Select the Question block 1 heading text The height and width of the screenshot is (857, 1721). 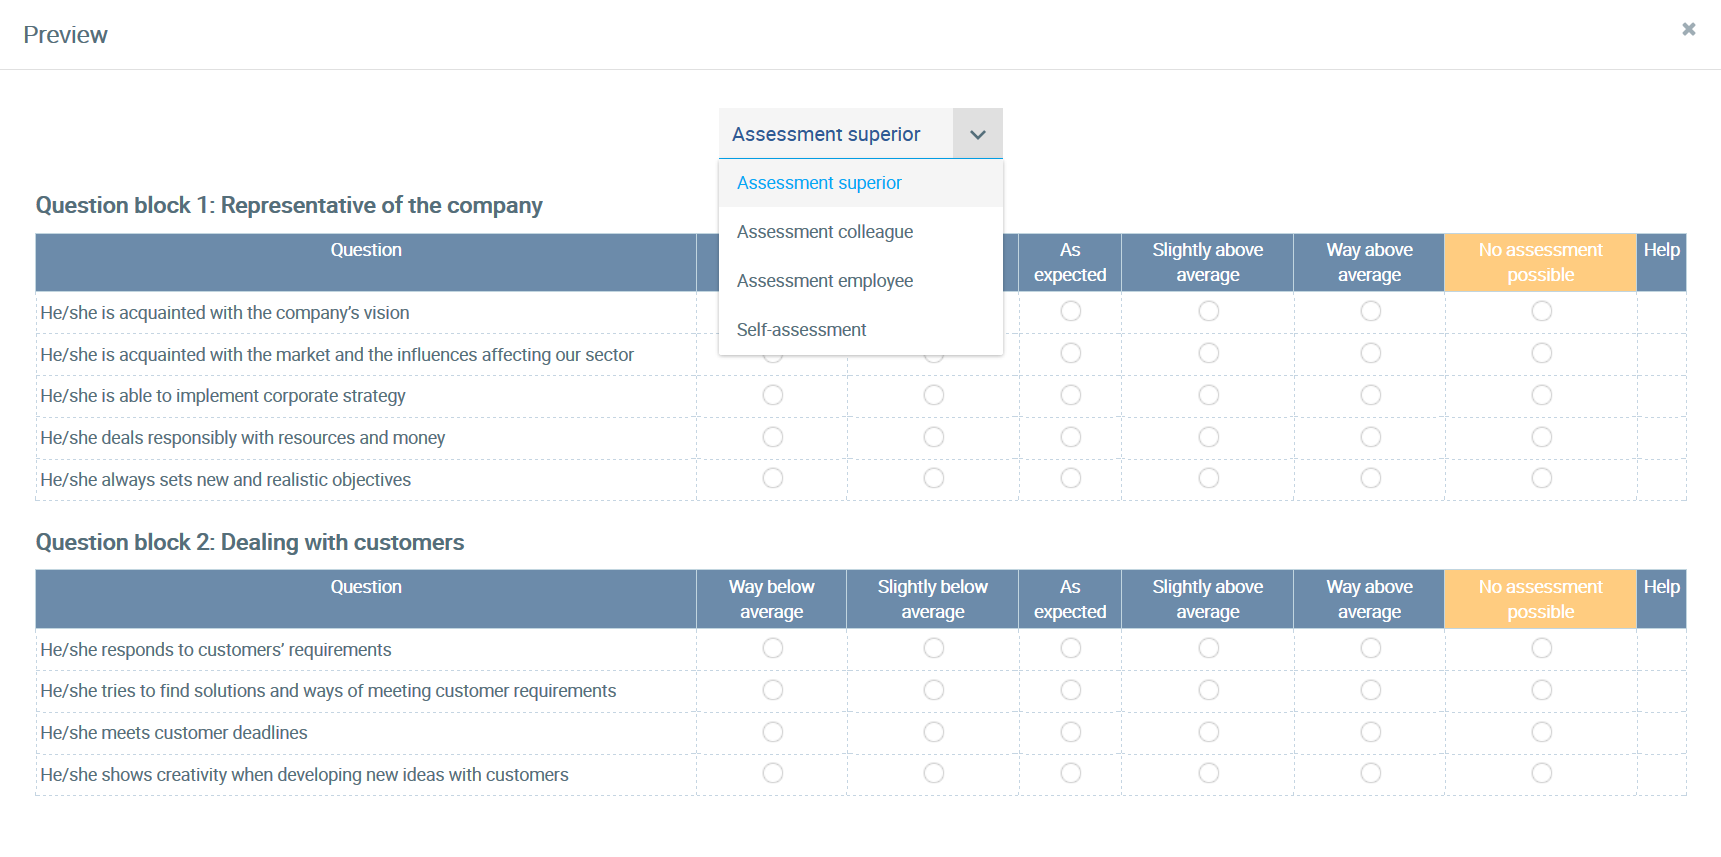coord(289,205)
